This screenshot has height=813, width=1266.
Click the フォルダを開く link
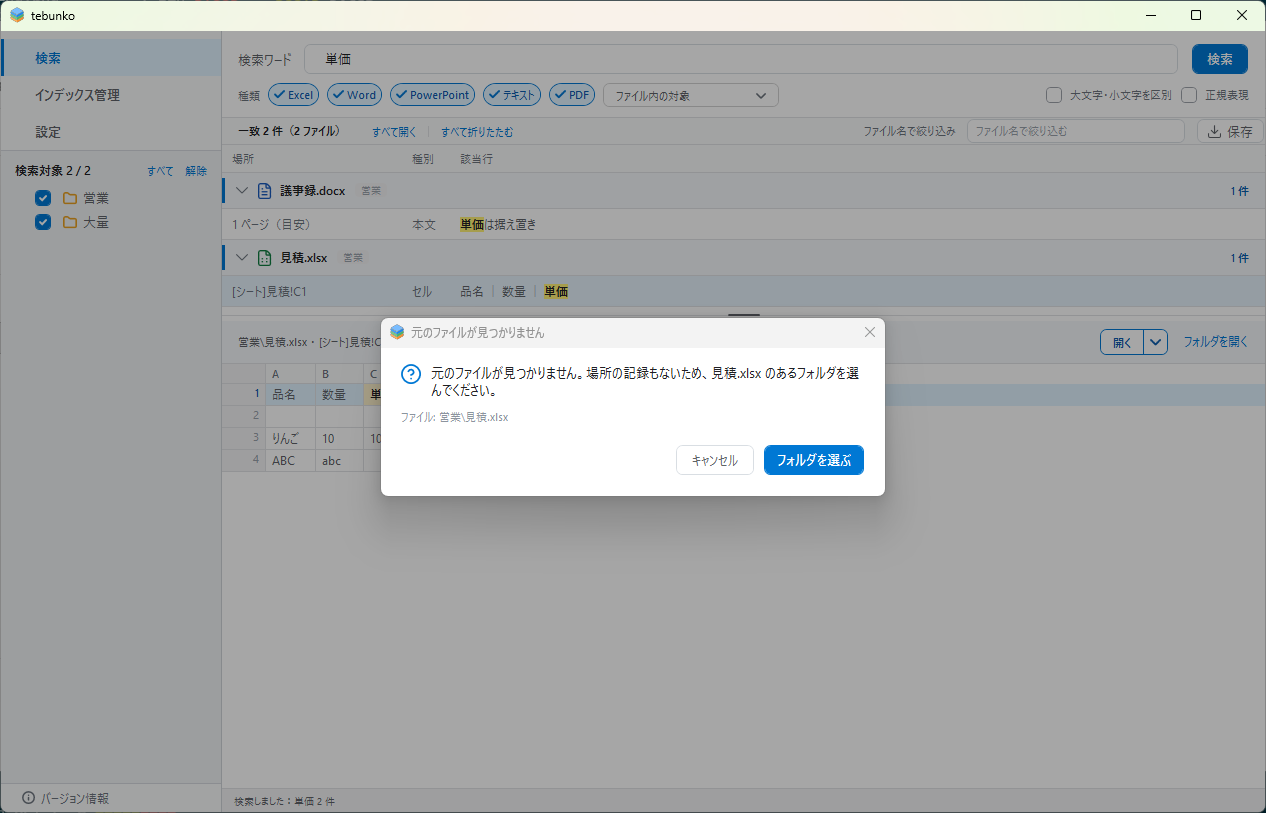coord(1216,341)
